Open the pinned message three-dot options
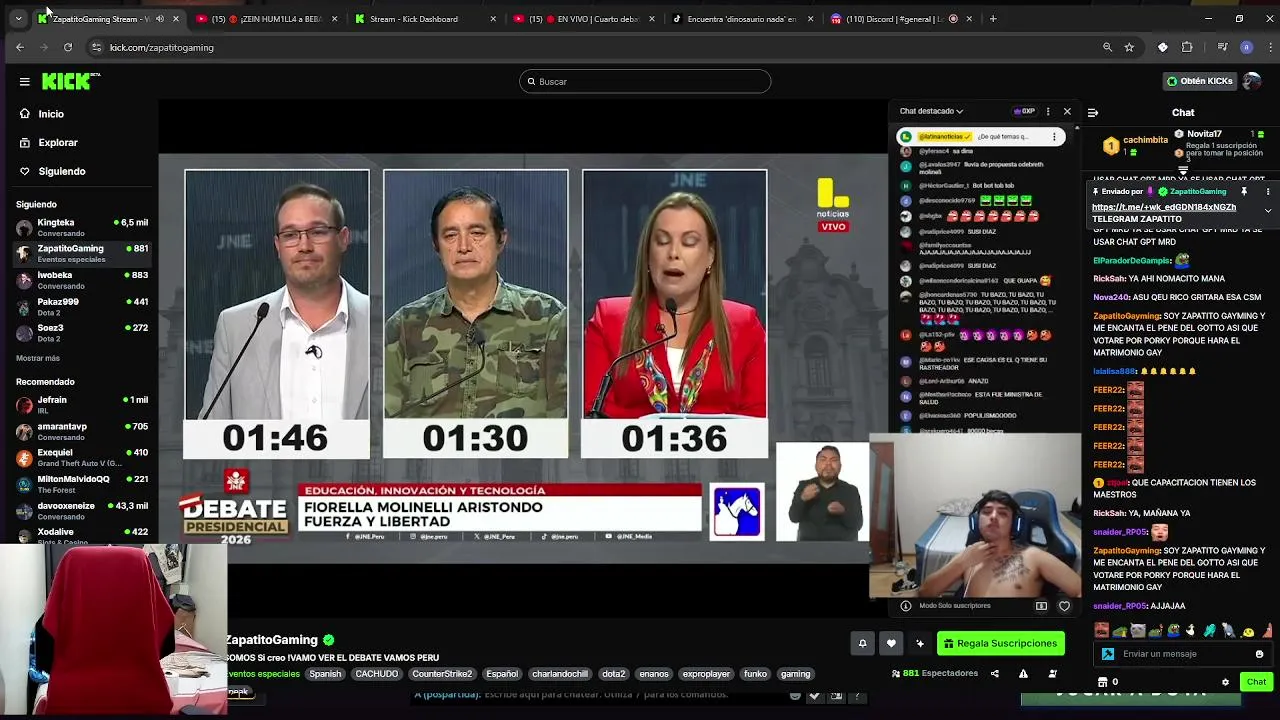1280x720 pixels. (x=1267, y=191)
